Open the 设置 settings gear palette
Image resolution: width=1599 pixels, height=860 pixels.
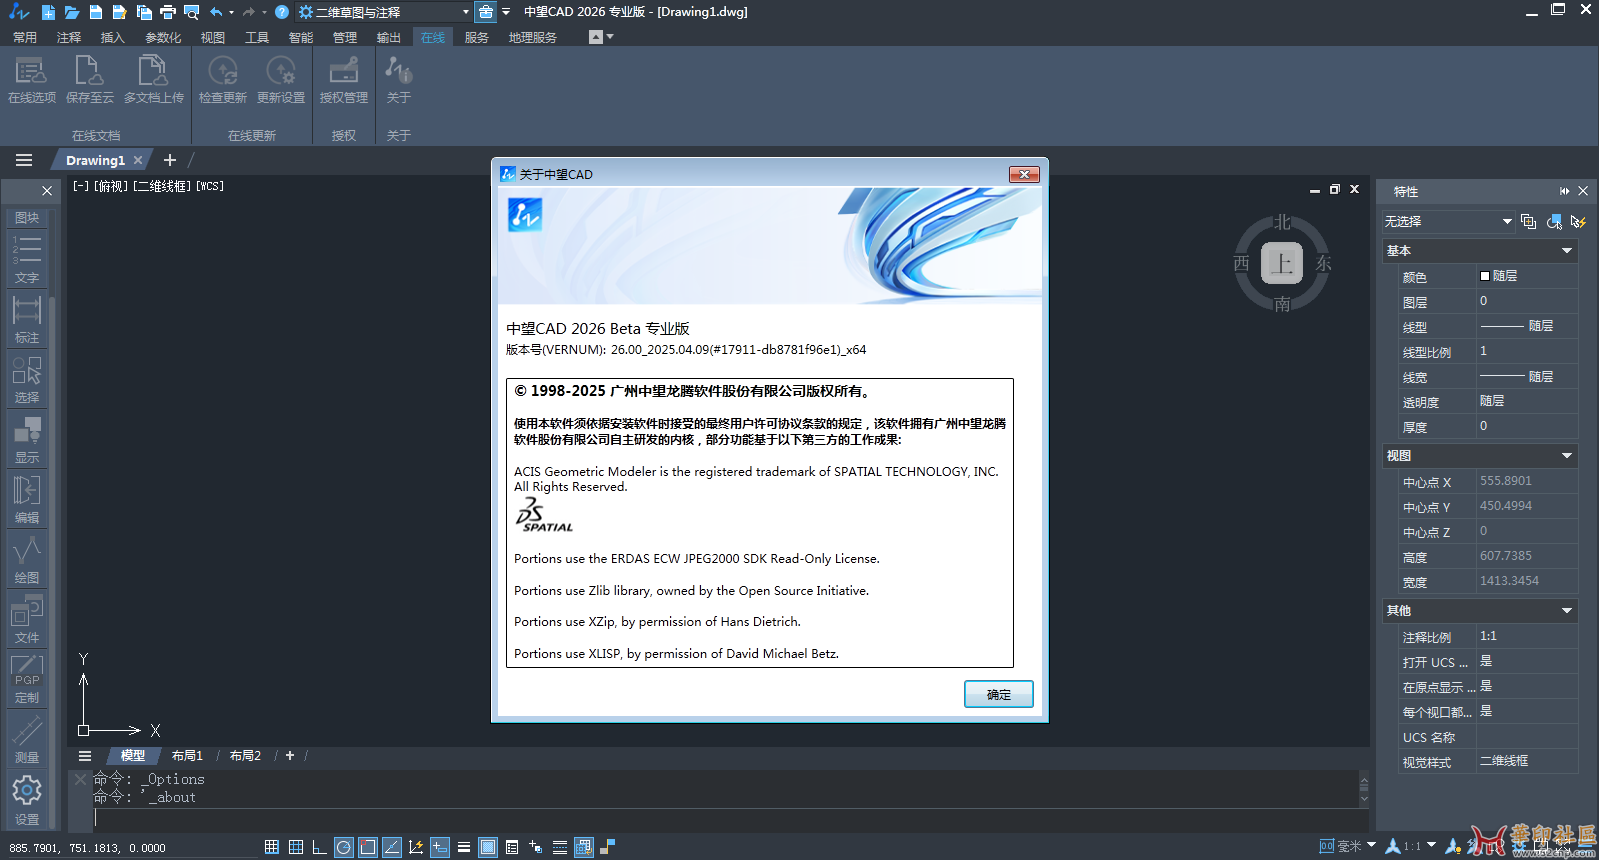pyautogui.click(x=27, y=800)
